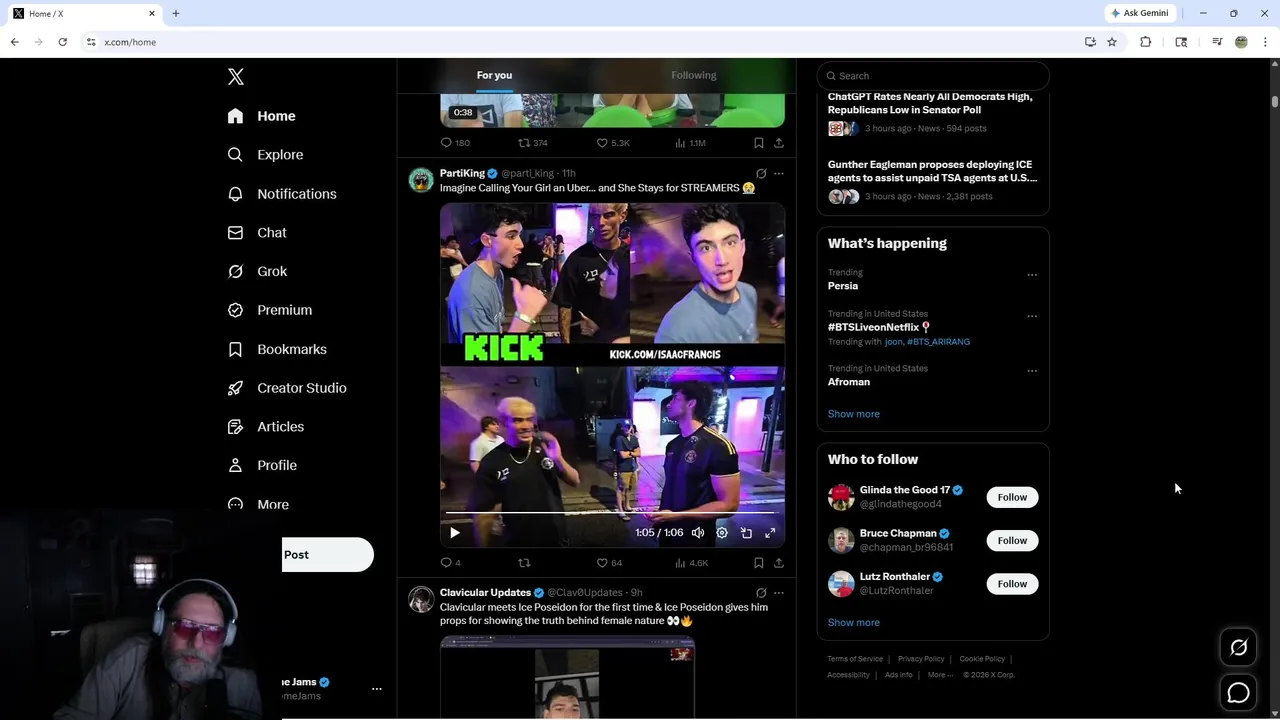
Task: Open Creator Studio in sidebar
Action: coord(287,388)
